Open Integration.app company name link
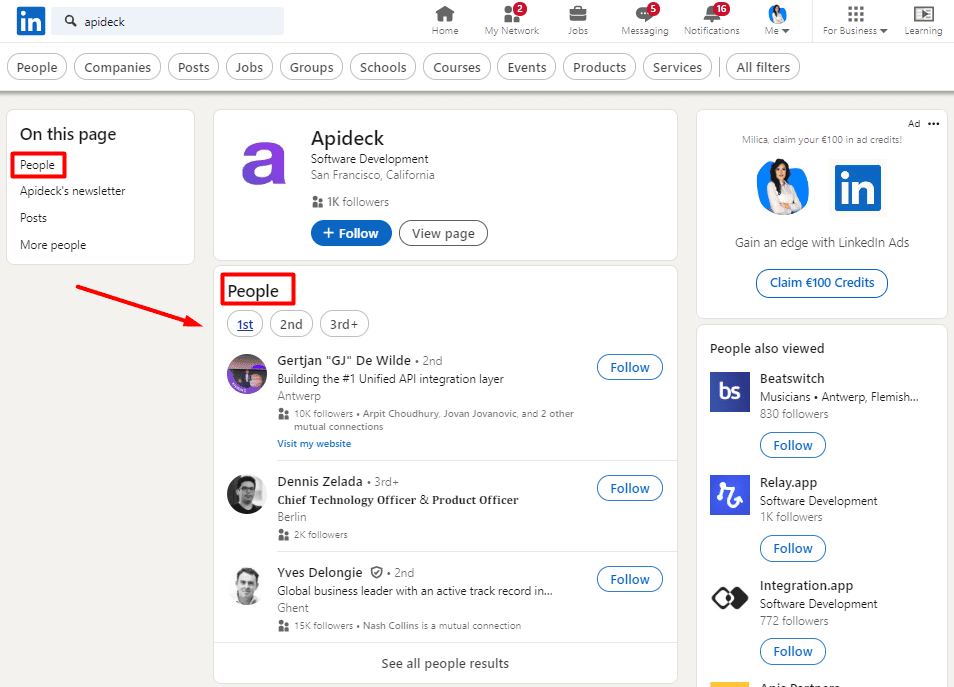Image resolution: width=954 pixels, height=687 pixels. 806,585
